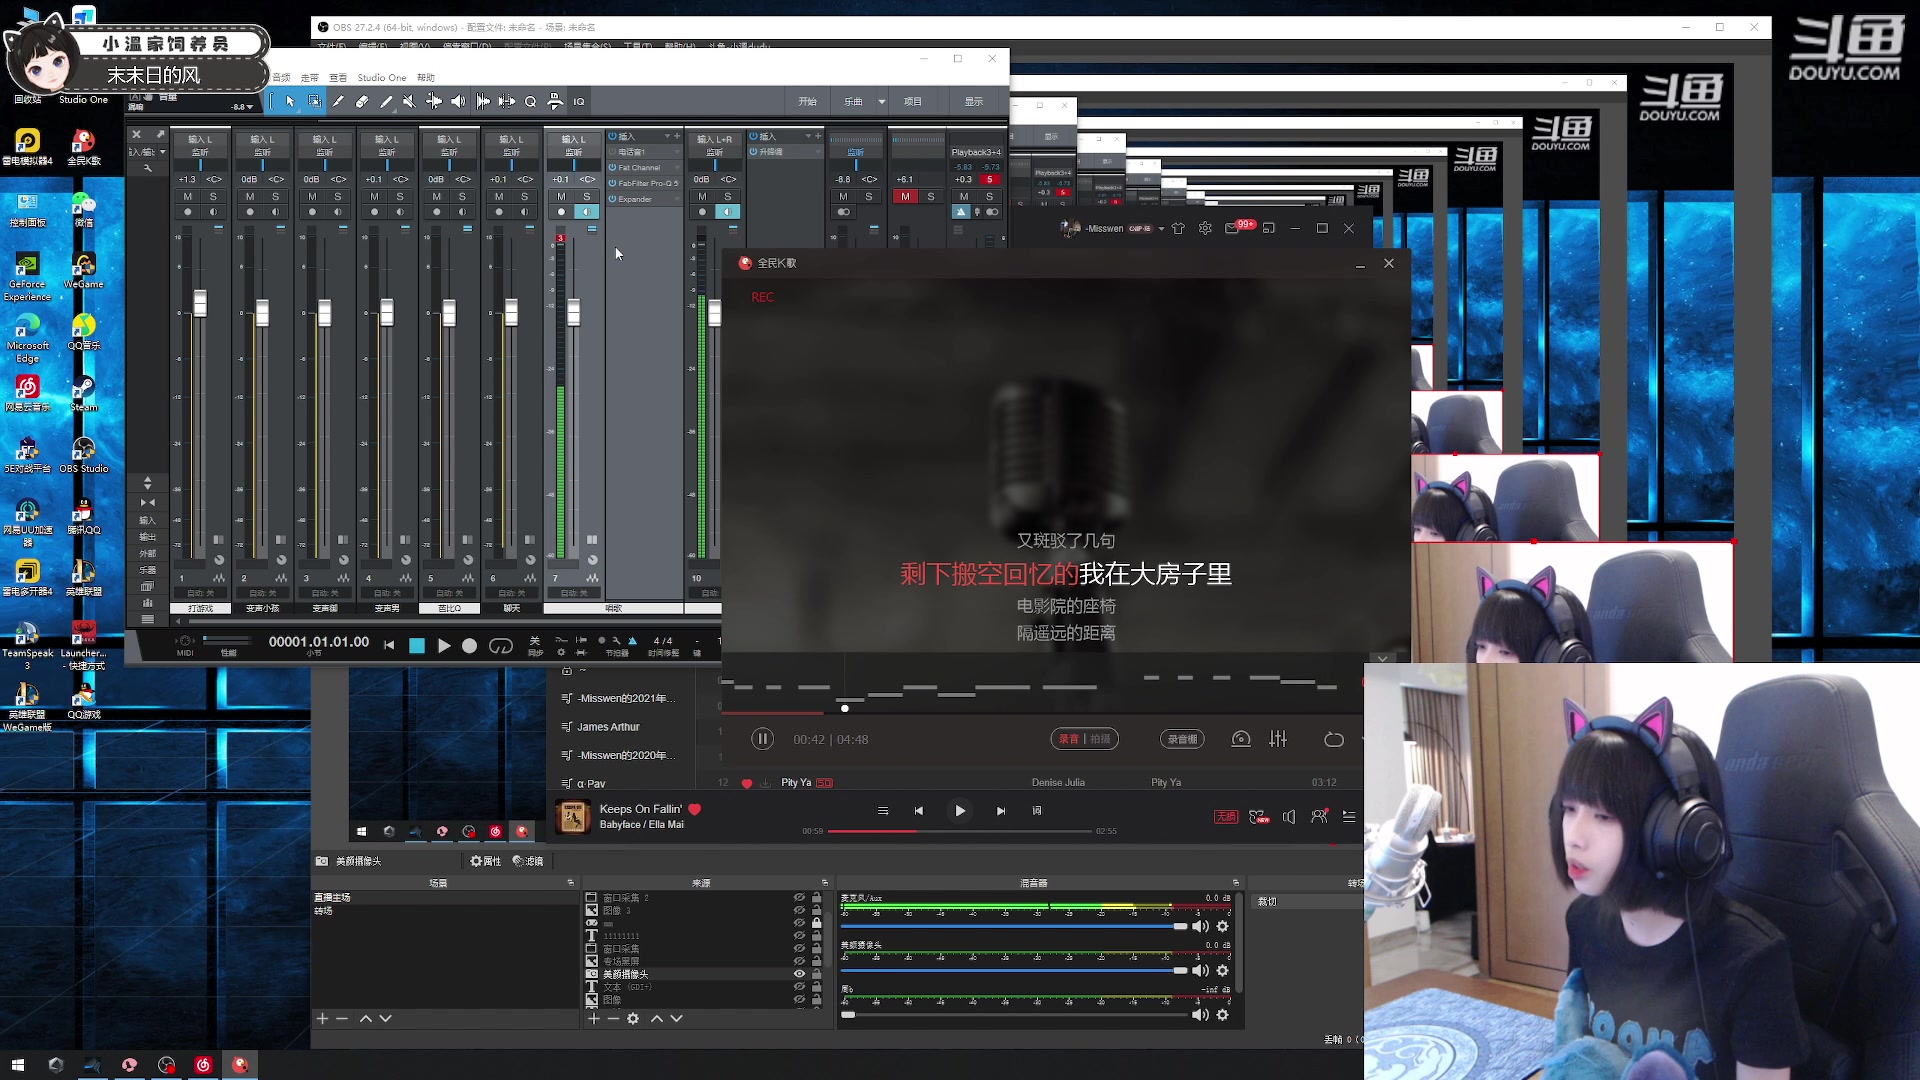The image size is (1920, 1080).
Task: Click the 属性 properties button in OBS
Action: pyautogui.click(x=486, y=861)
